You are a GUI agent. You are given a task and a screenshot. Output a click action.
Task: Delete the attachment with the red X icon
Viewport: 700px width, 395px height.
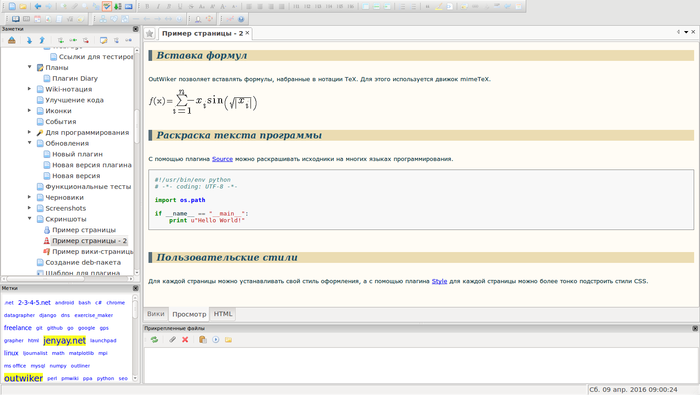(185, 340)
